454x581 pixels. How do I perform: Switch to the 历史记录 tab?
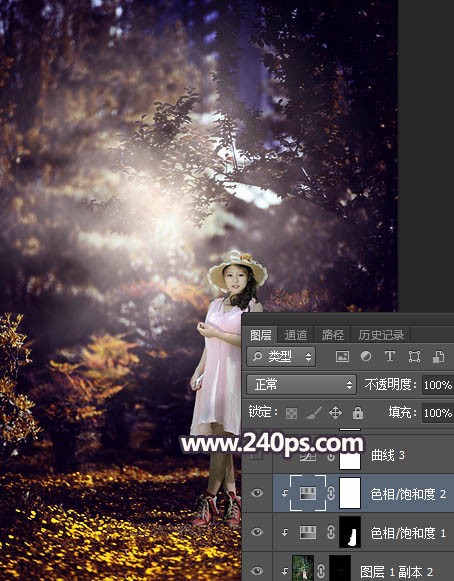click(x=381, y=335)
